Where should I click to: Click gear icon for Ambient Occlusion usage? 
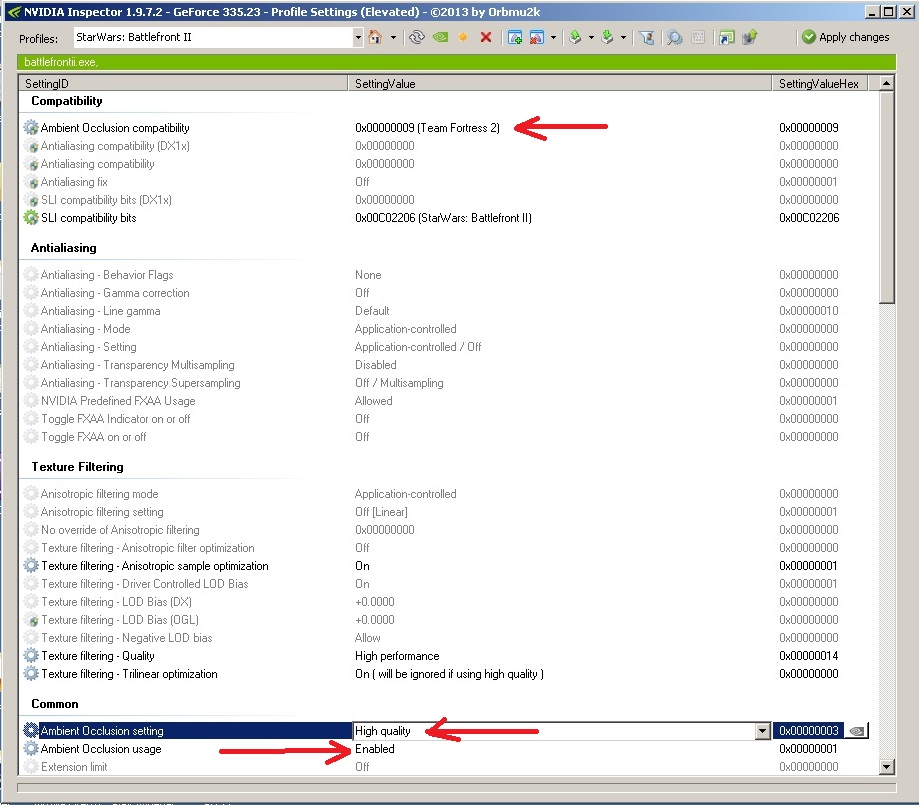coord(31,749)
